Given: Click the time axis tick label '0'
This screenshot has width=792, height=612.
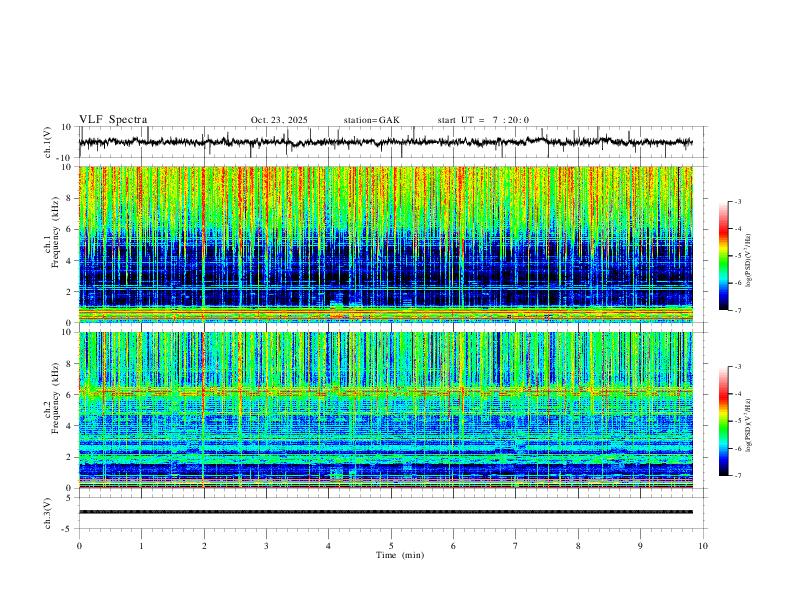Looking at the screenshot, I should tap(79, 546).
